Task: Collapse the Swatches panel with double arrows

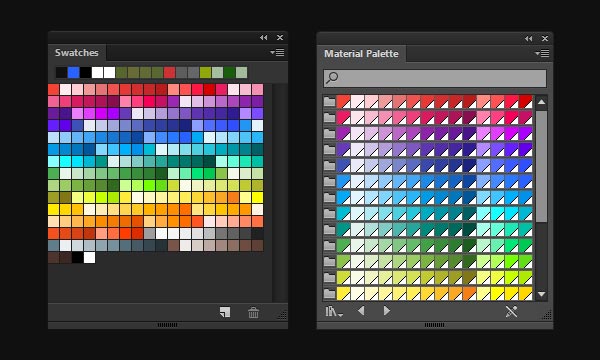Action: pos(264,37)
